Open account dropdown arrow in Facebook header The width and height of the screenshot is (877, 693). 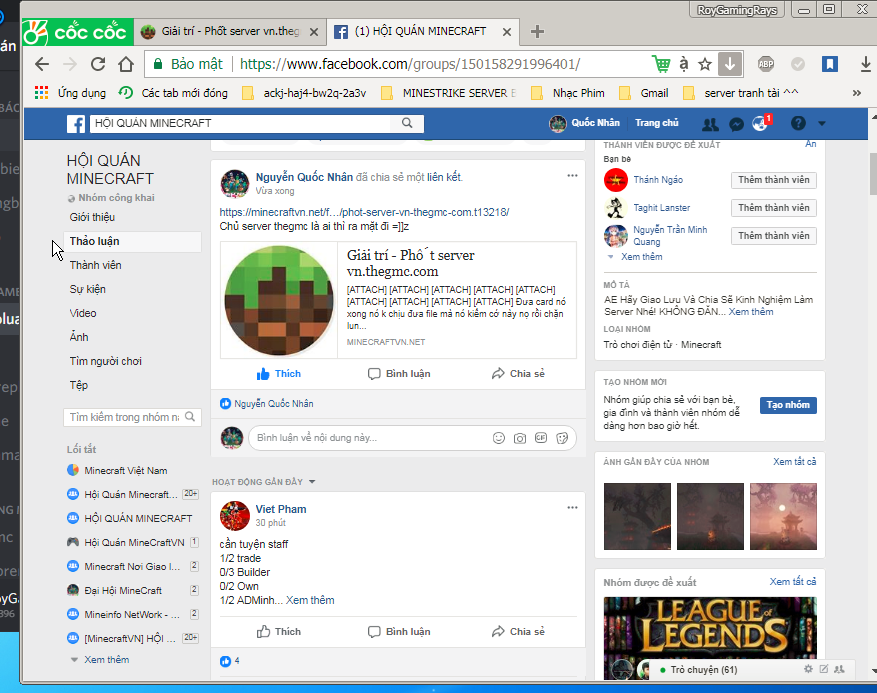(x=822, y=124)
